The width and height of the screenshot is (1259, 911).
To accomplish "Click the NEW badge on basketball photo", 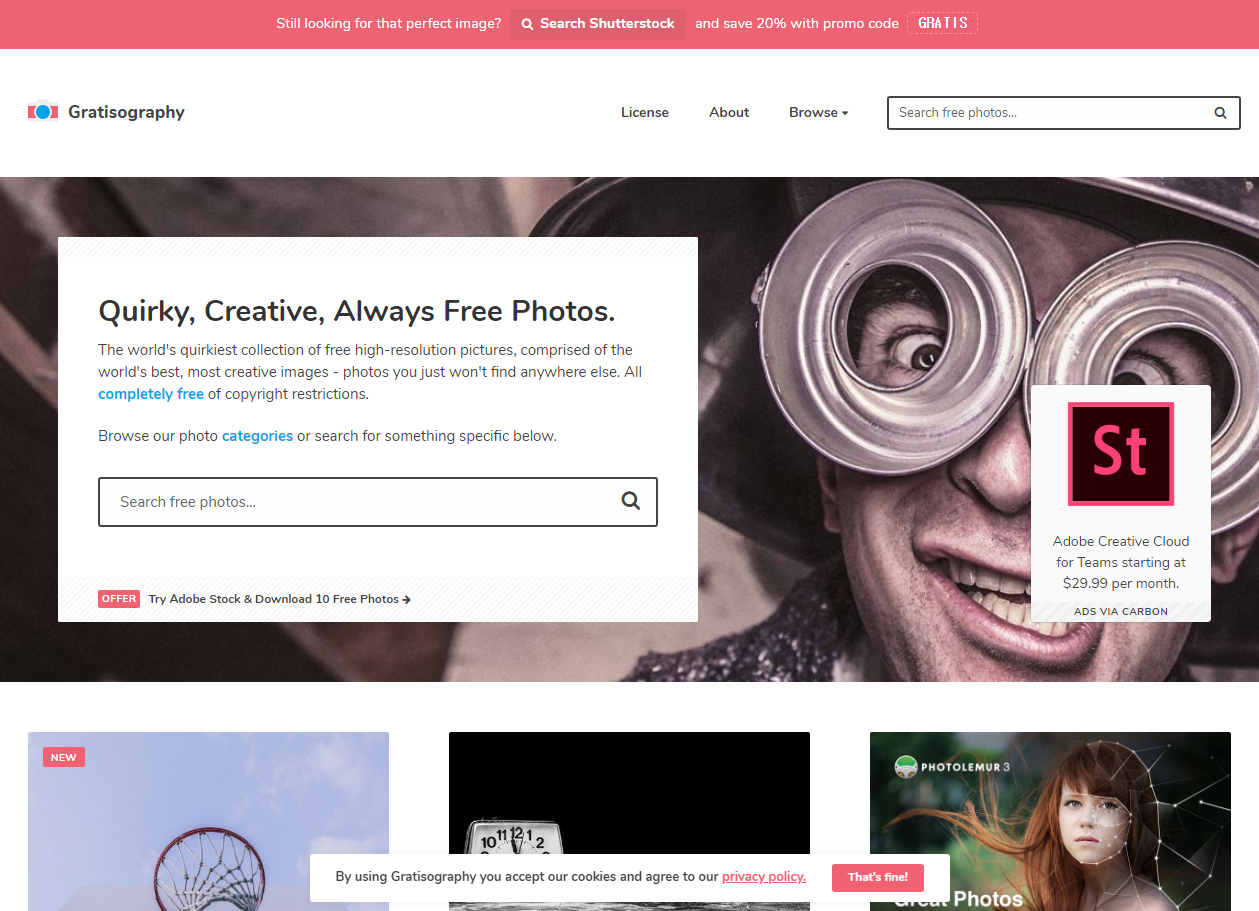I will [x=64, y=757].
